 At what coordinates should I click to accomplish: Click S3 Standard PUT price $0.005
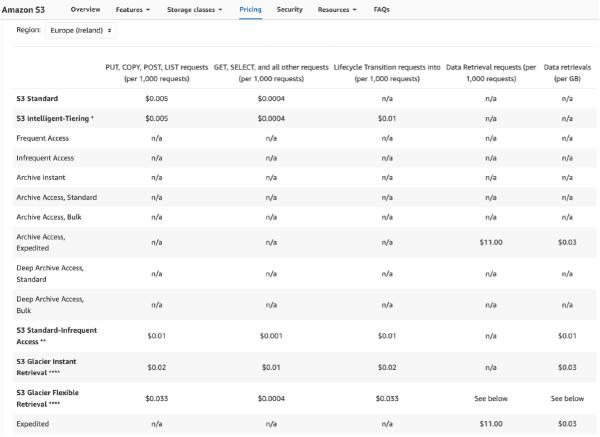click(157, 99)
